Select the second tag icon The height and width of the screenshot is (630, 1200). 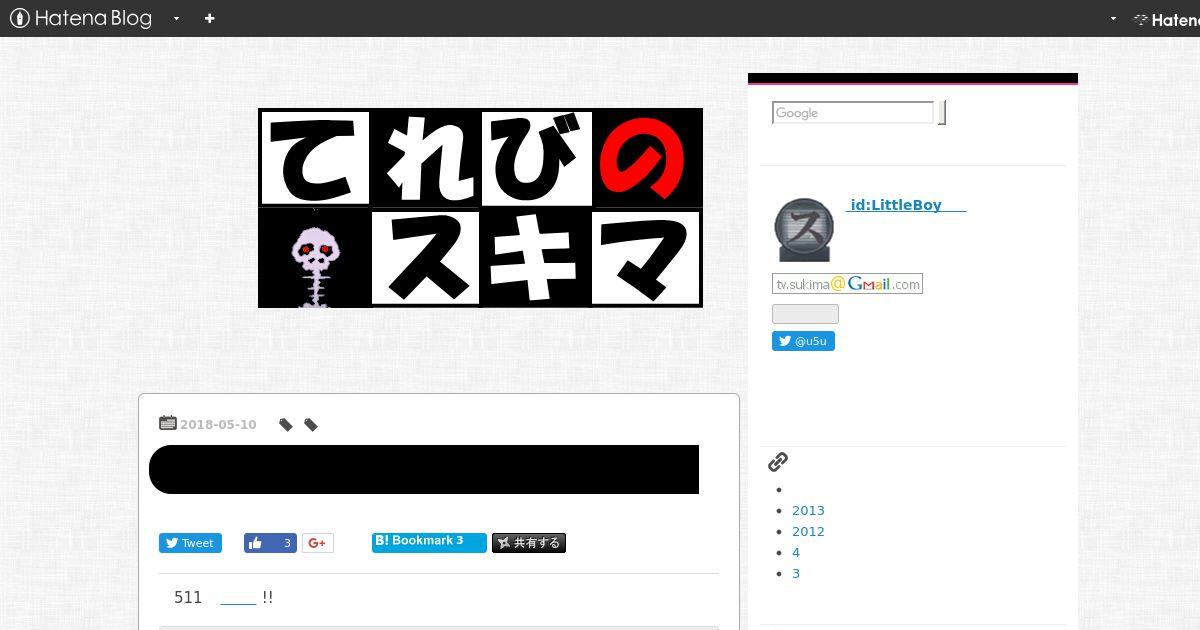click(x=311, y=425)
